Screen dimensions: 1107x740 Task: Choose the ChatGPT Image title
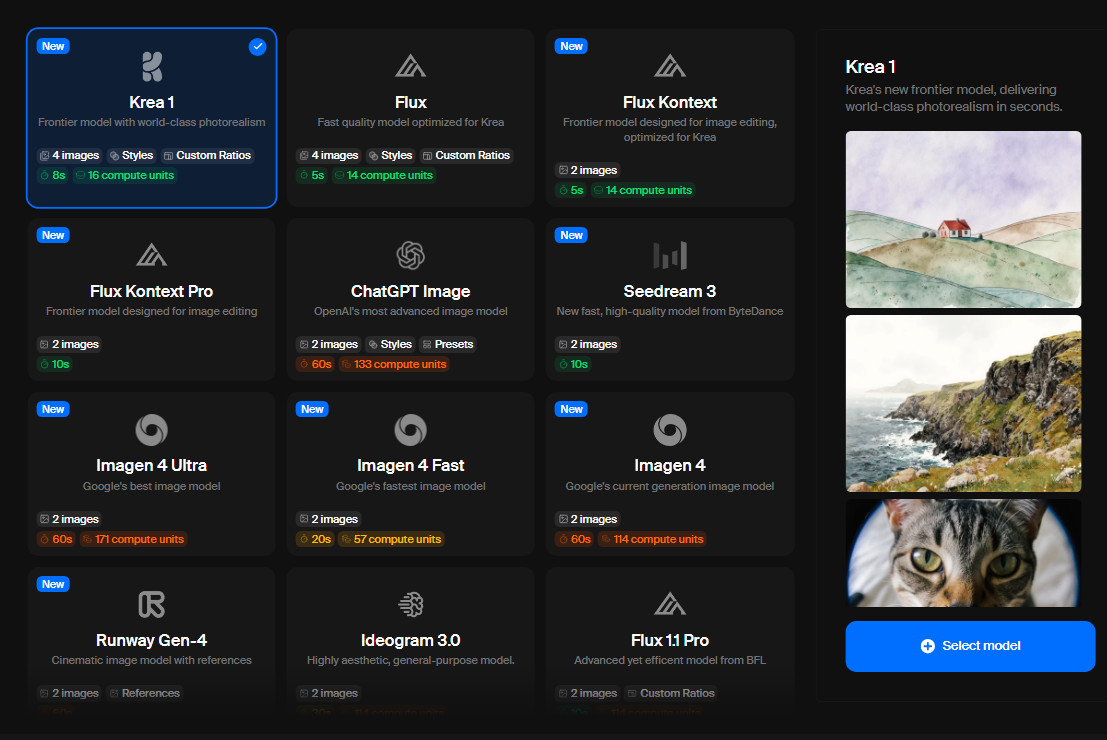(x=411, y=291)
